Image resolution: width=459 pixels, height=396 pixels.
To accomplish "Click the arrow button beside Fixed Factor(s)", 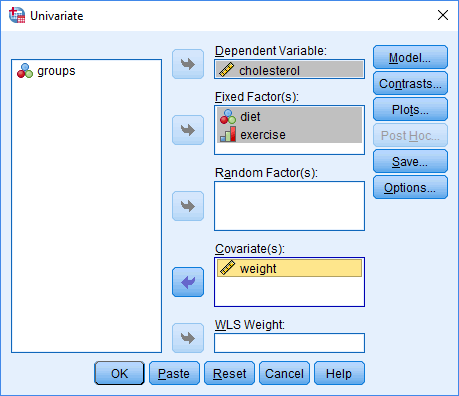I will coord(188,130).
